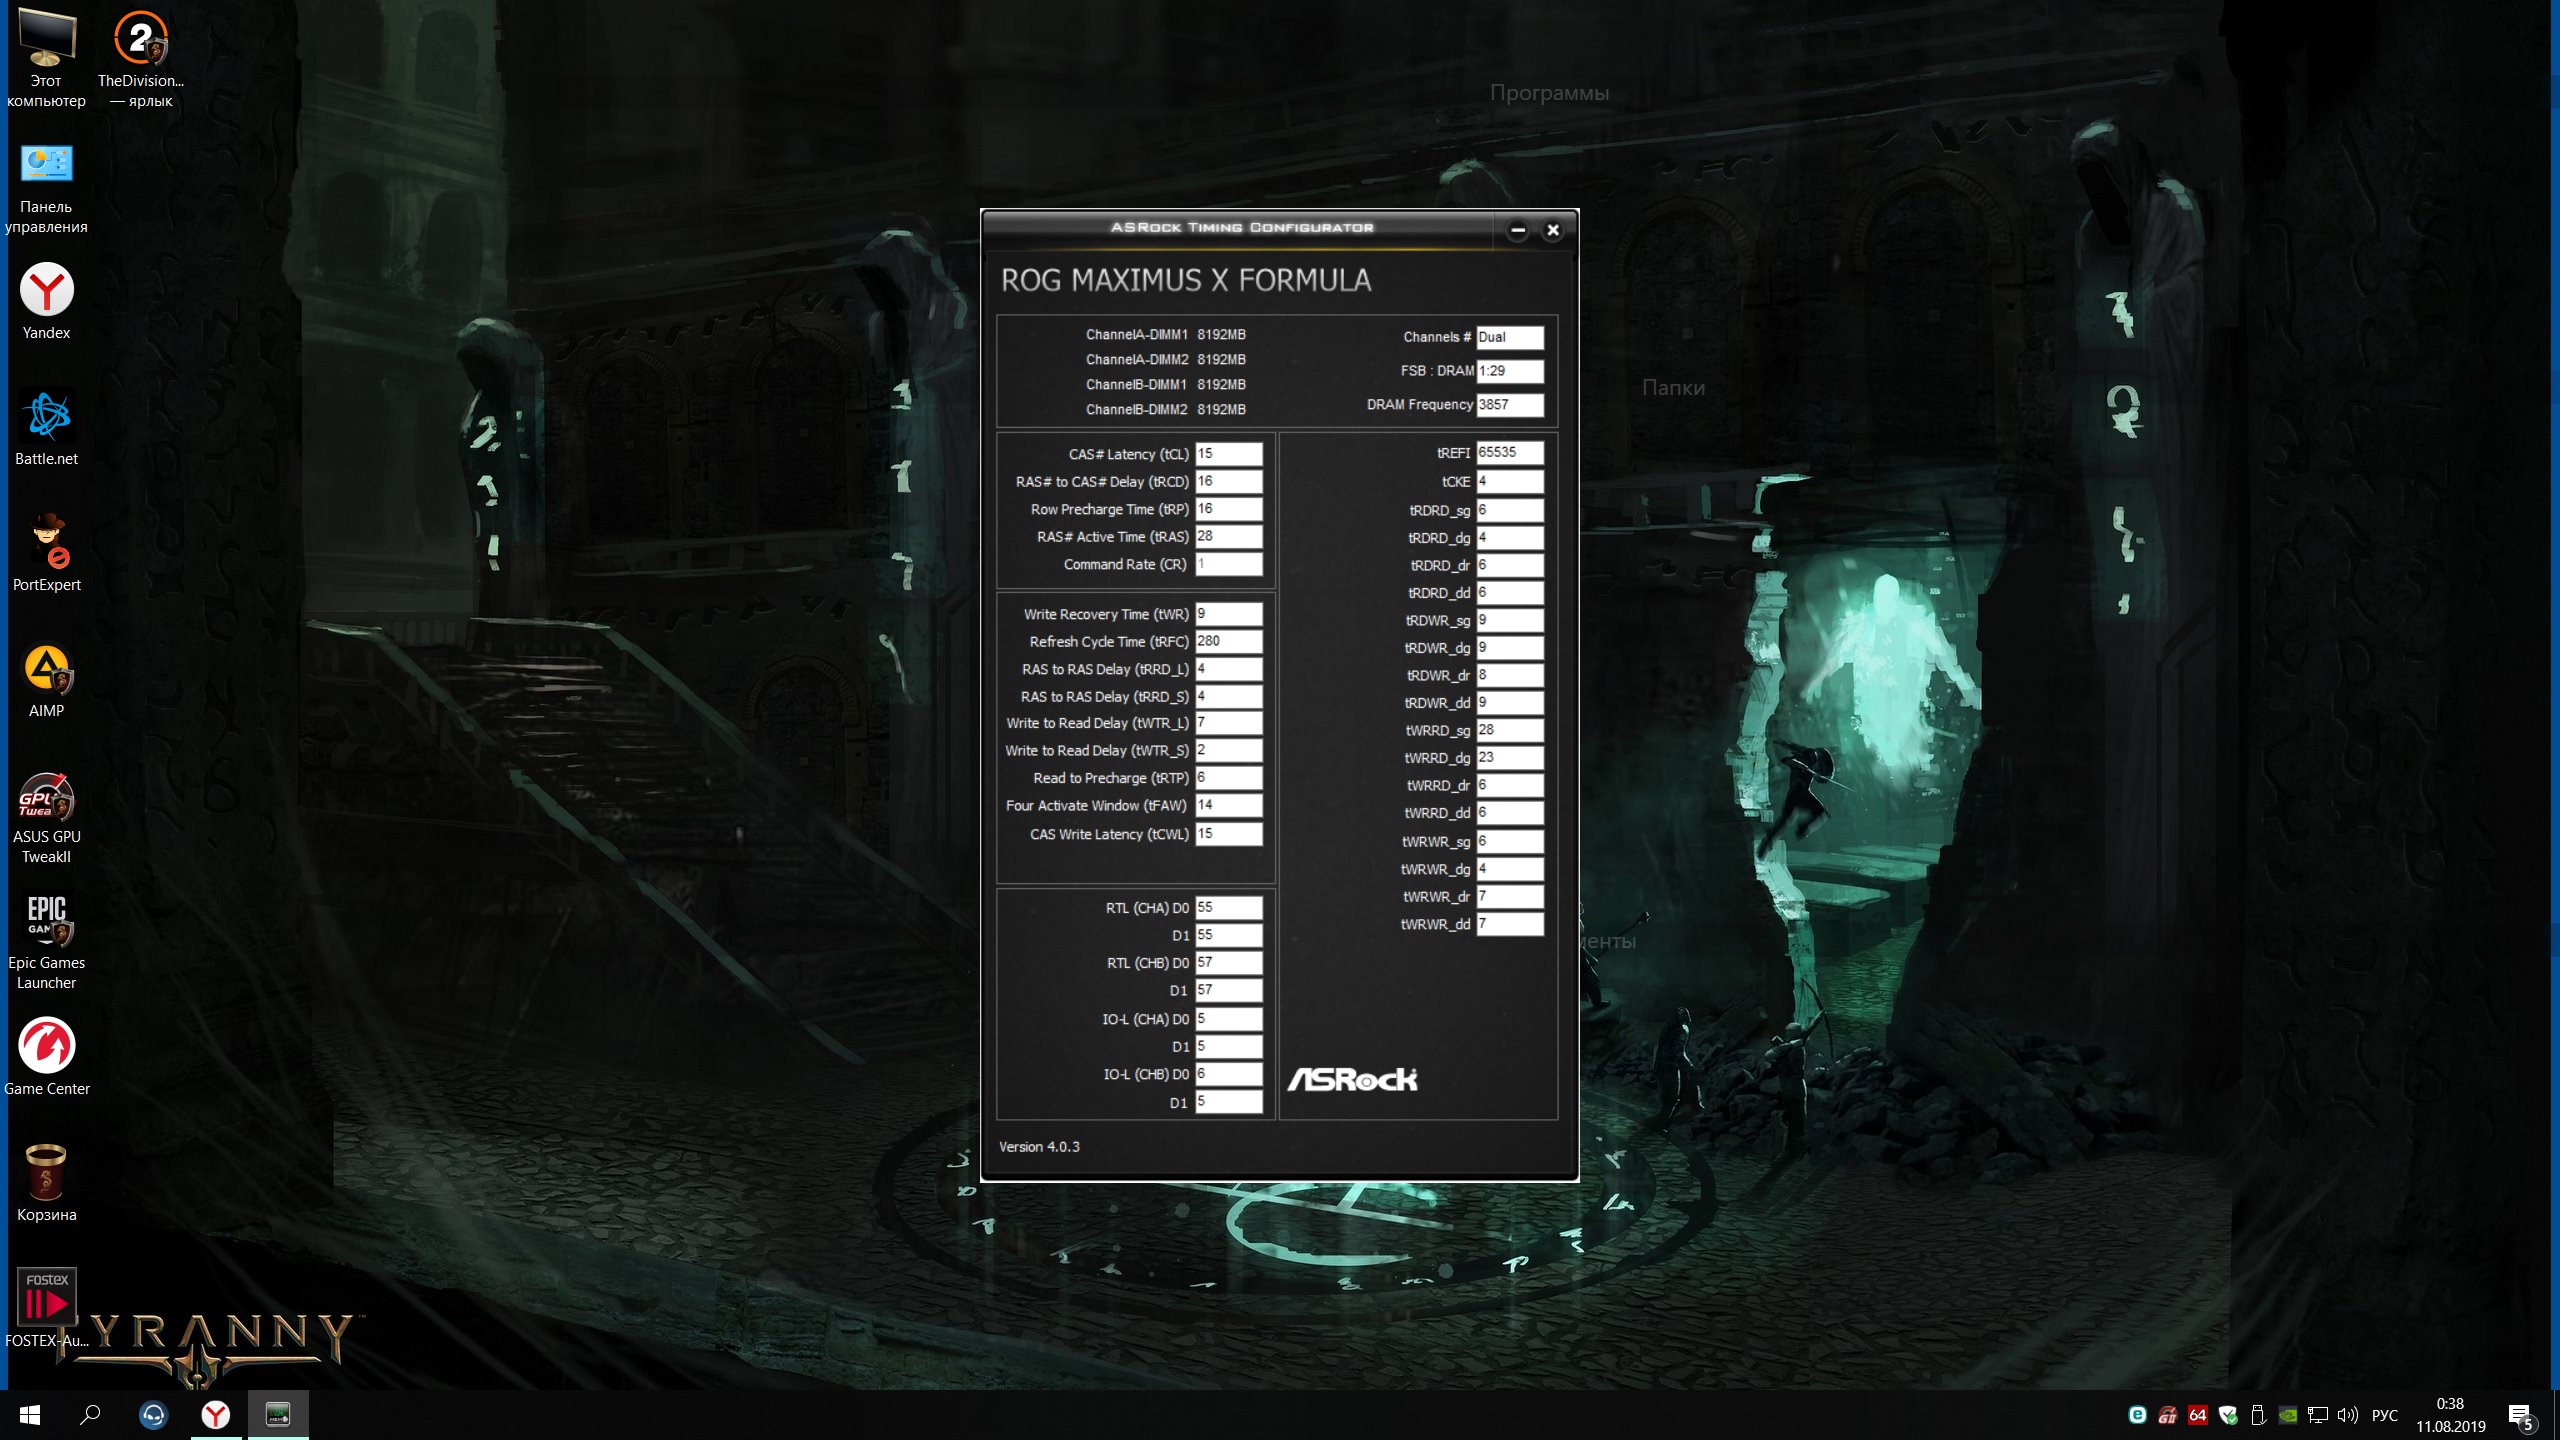The height and width of the screenshot is (1440, 2560).
Task: Click the Yandex browser taskbar icon
Action: [216, 1414]
